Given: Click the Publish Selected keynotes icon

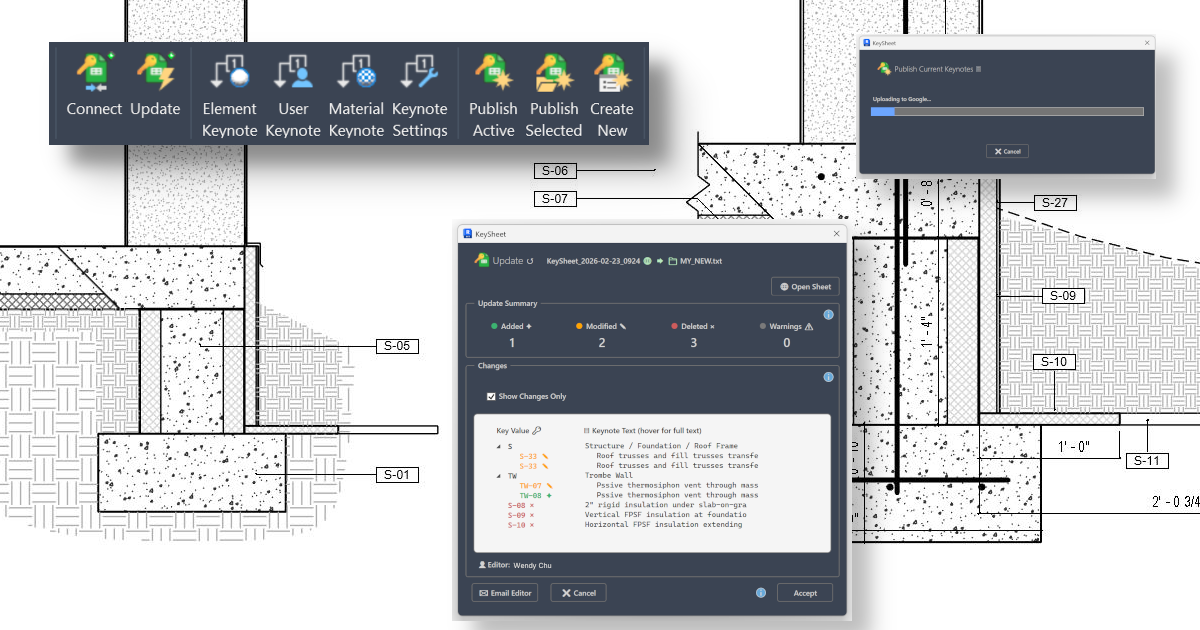Looking at the screenshot, I should click(x=554, y=73).
